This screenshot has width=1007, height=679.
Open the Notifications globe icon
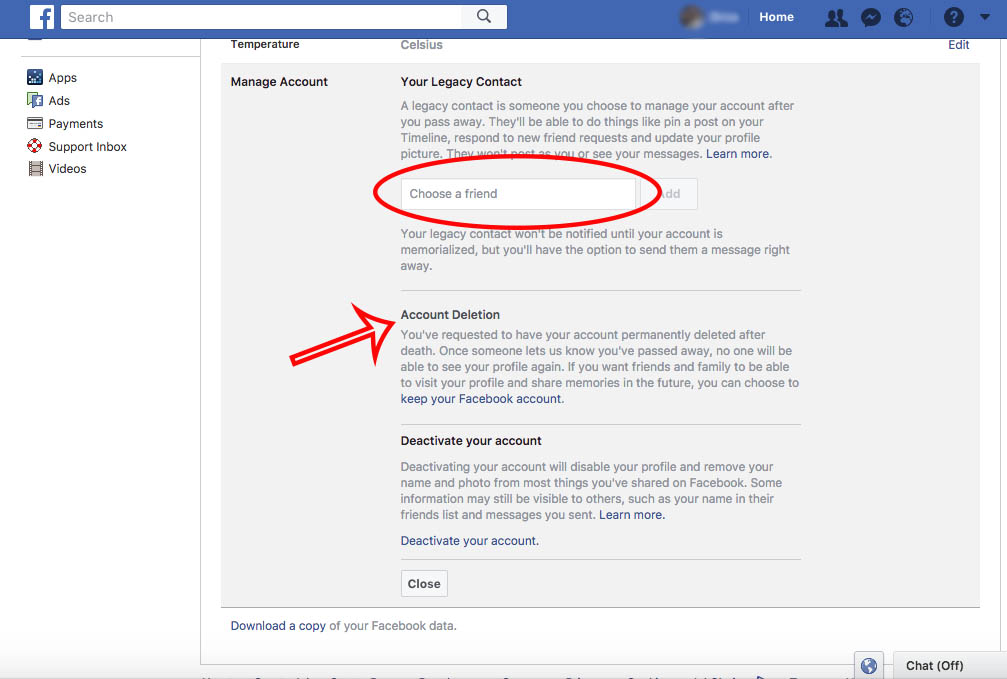(x=904, y=17)
